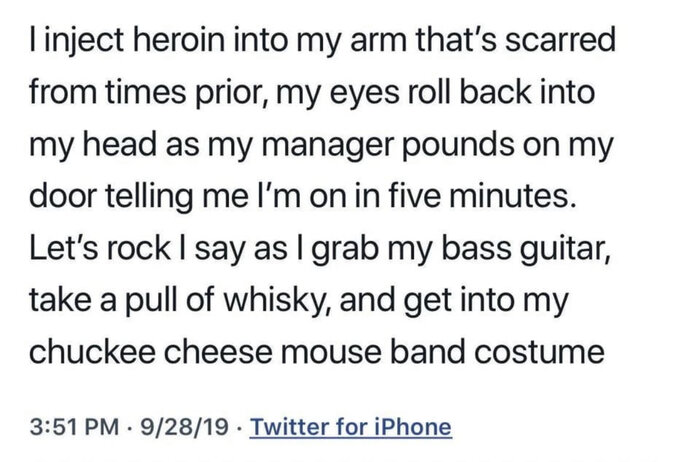
Task: Open the Twitter for iPhone link
Action: pos(350,427)
